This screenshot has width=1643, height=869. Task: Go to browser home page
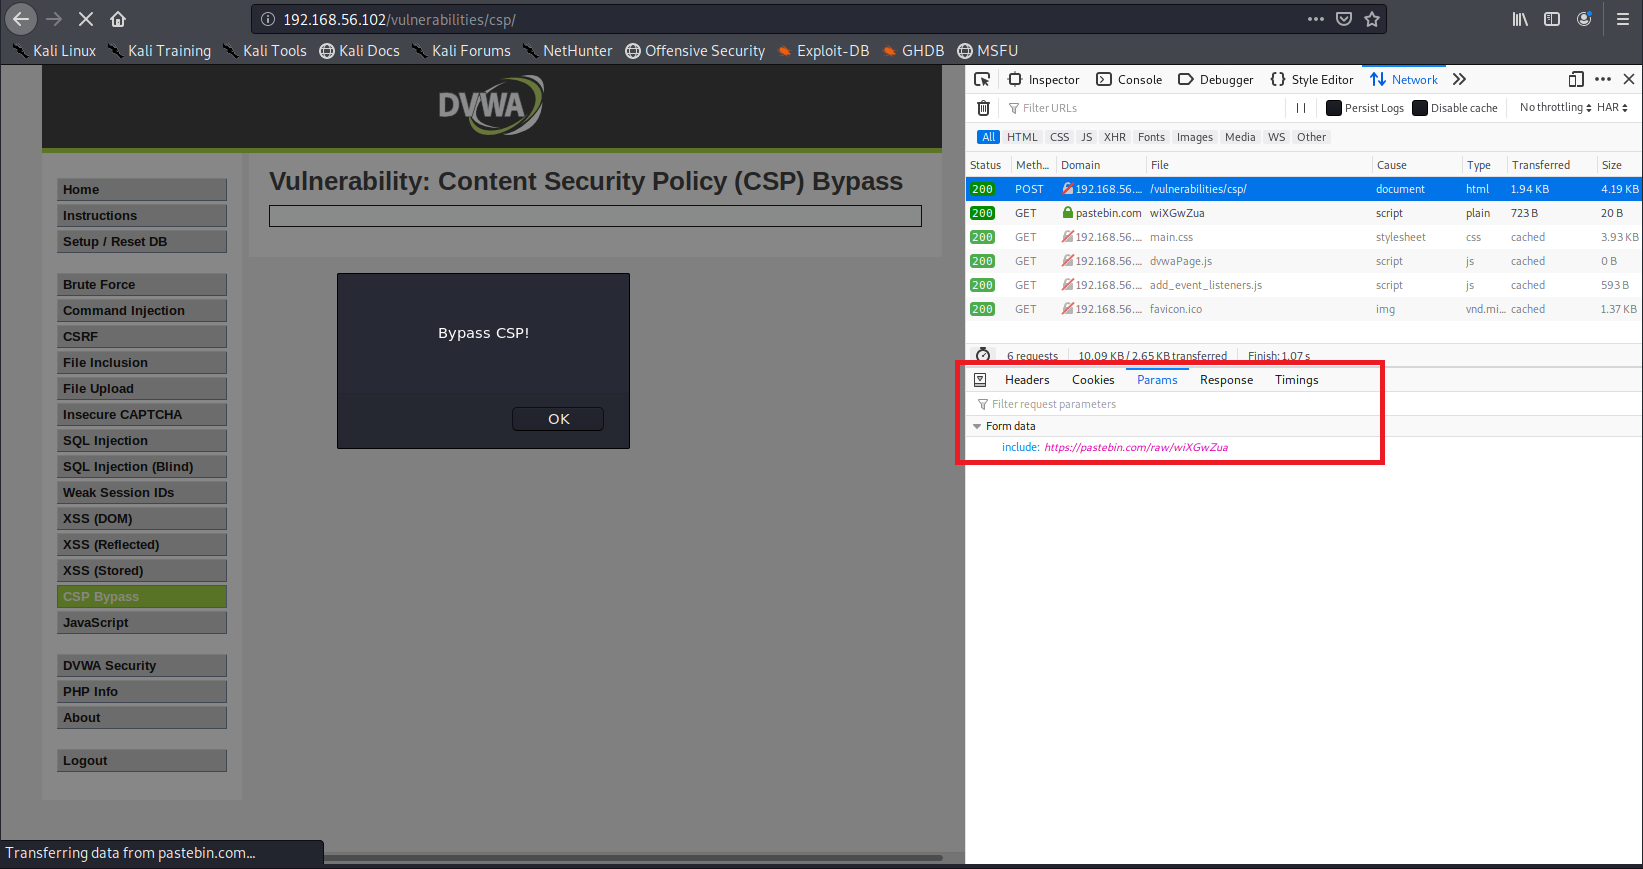pos(118,19)
